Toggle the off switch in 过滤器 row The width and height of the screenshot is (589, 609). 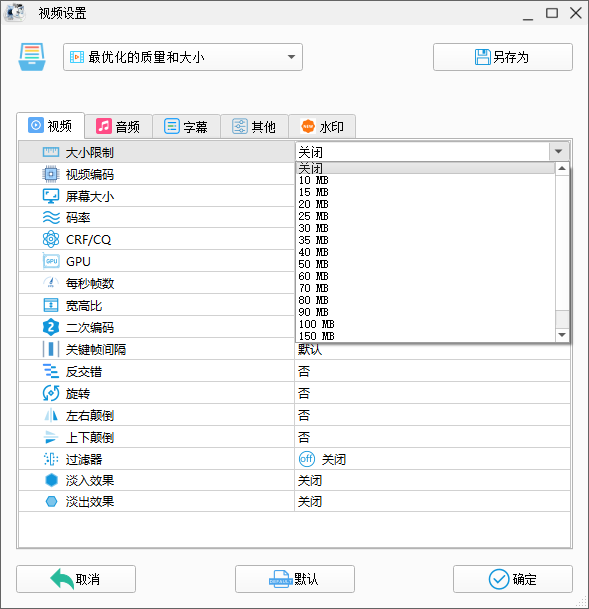click(306, 459)
